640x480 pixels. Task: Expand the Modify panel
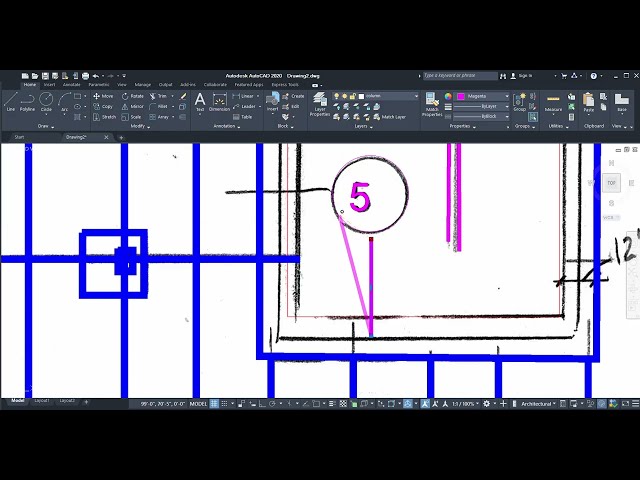pos(140,127)
